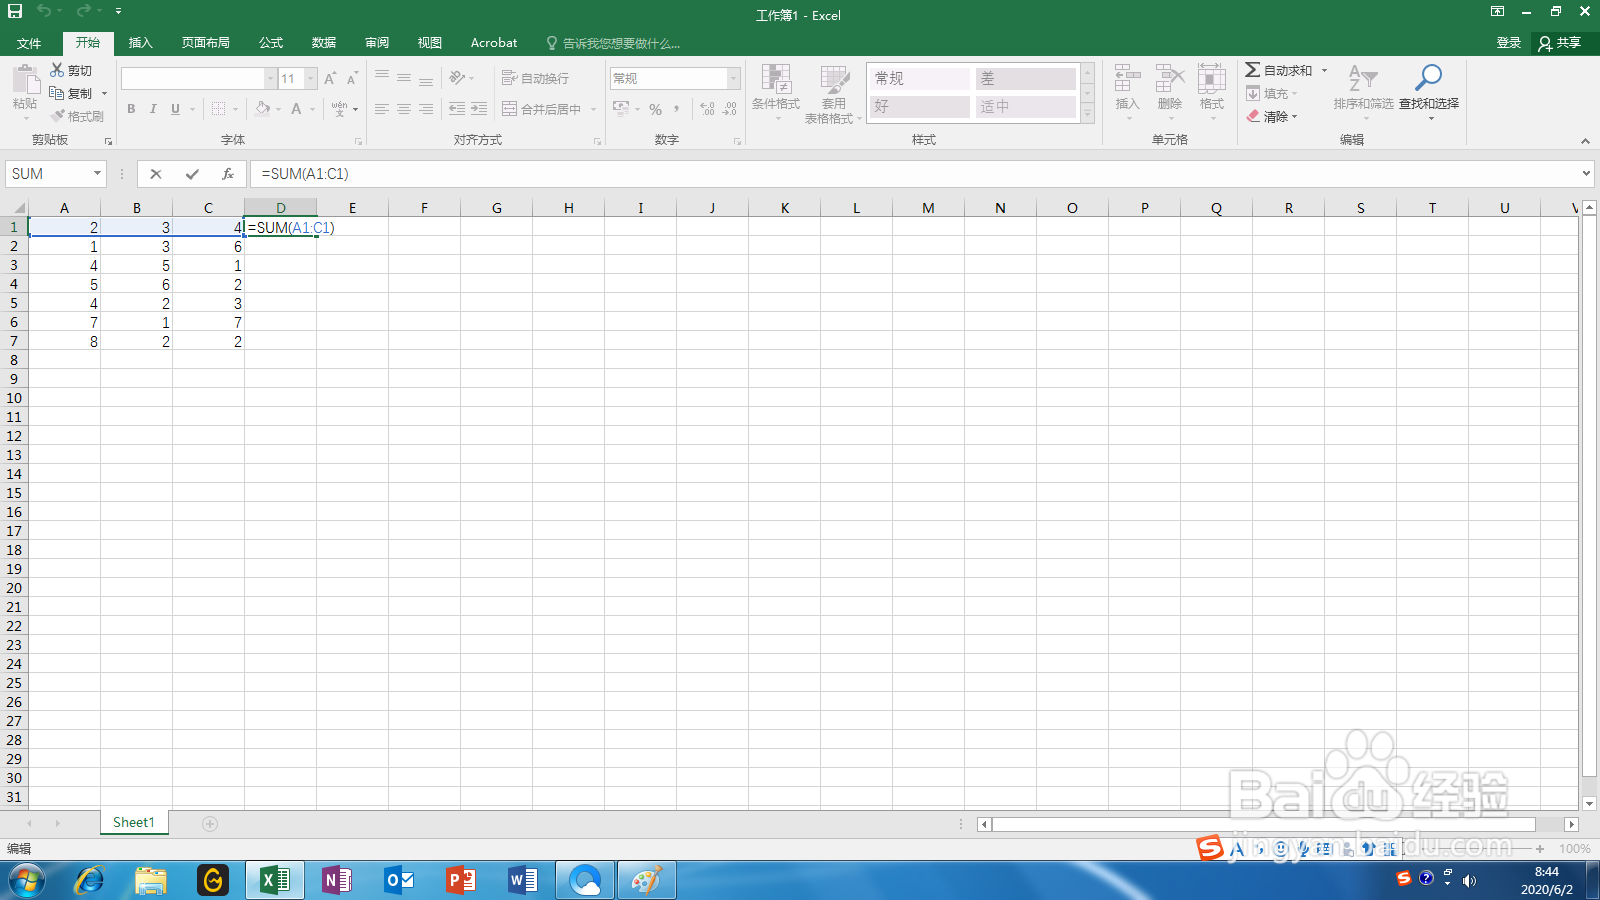Click the AutoSum button
Viewport: 1600px width, 900px height.
tap(1278, 71)
